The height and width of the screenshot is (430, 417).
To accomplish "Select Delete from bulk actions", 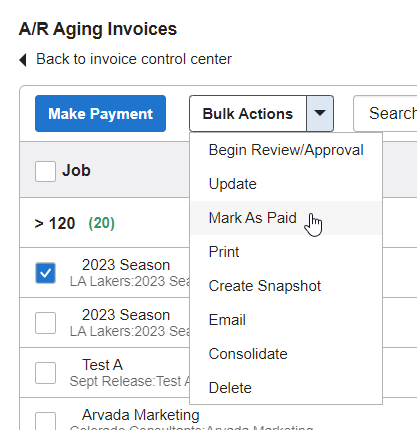I will tap(286, 388).
